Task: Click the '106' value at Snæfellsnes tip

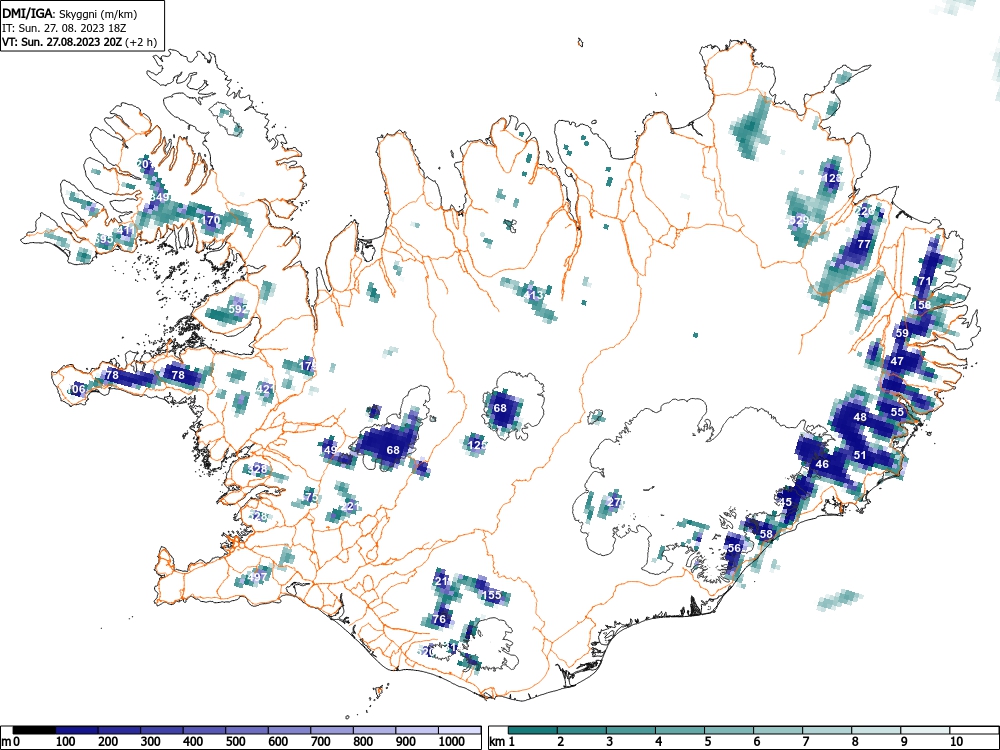Action: click(x=77, y=388)
